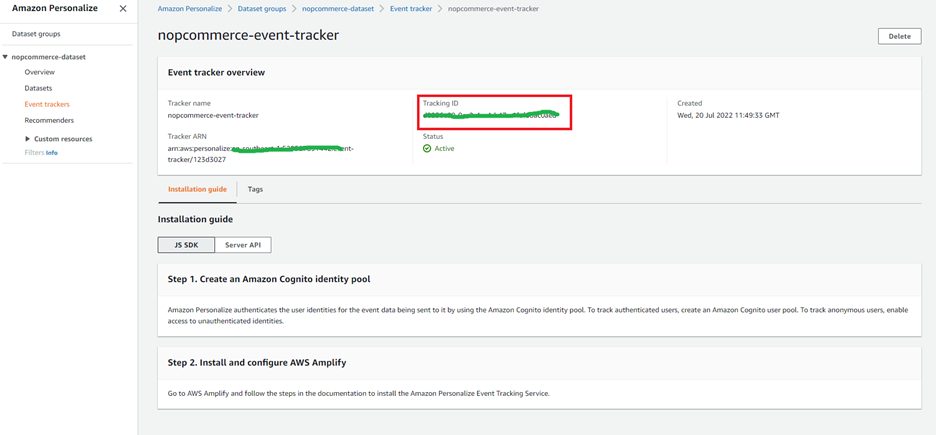Click Filters in the sidebar
936x435 pixels.
[35, 153]
